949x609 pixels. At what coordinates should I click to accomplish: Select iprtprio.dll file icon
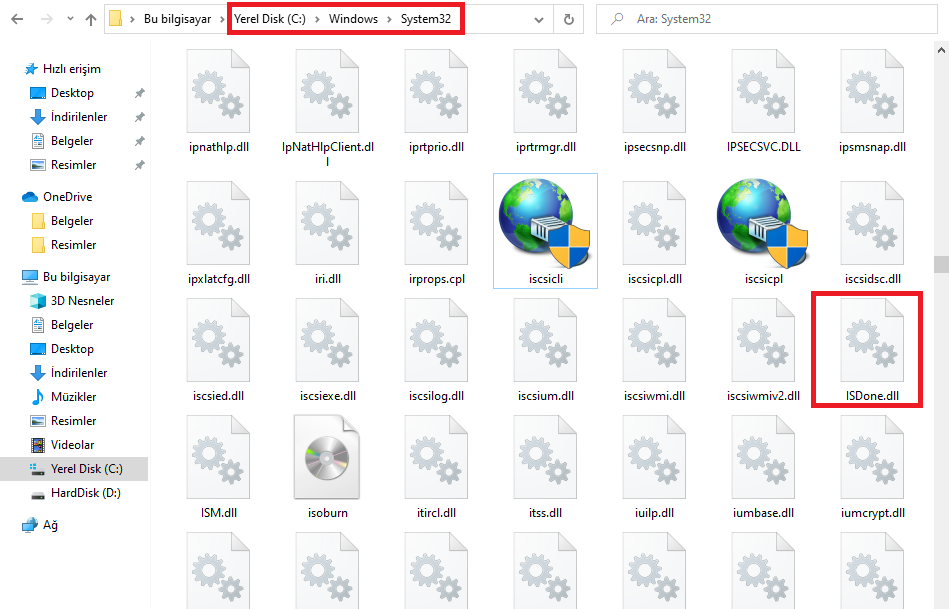pos(436,91)
